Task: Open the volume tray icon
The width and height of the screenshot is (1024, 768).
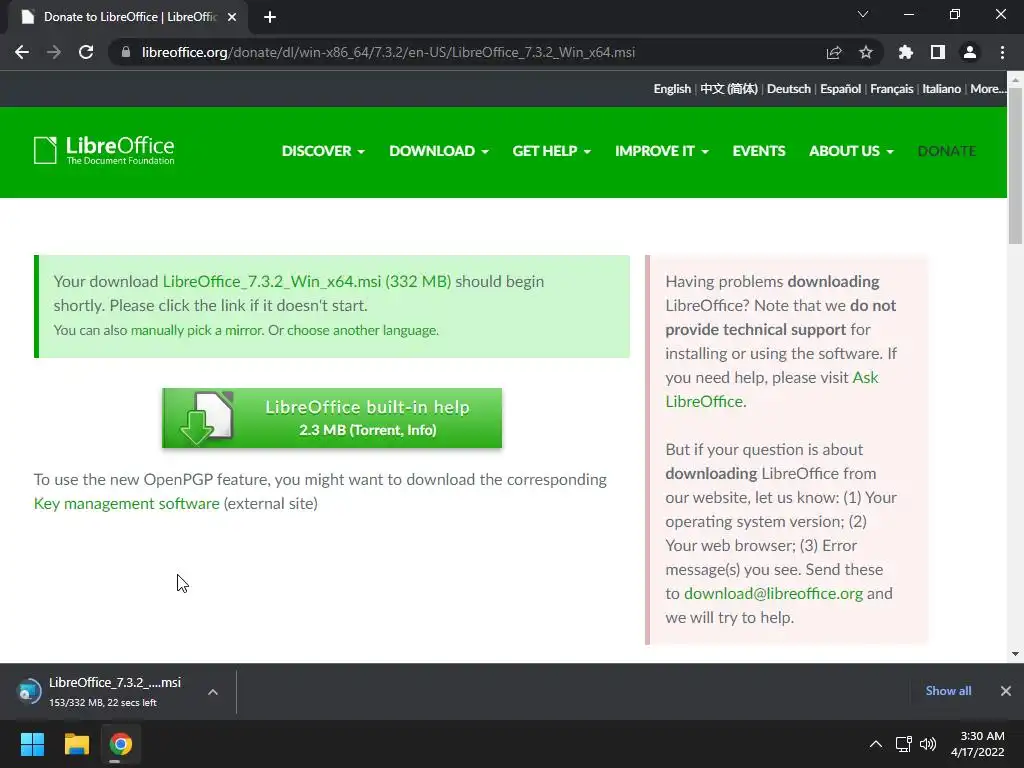Action: coord(927,744)
